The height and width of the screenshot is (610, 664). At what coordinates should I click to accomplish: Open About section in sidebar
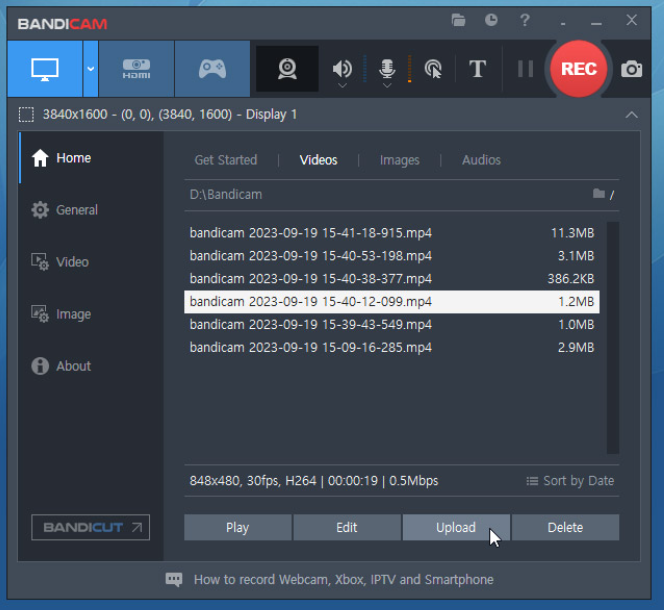click(61, 366)
